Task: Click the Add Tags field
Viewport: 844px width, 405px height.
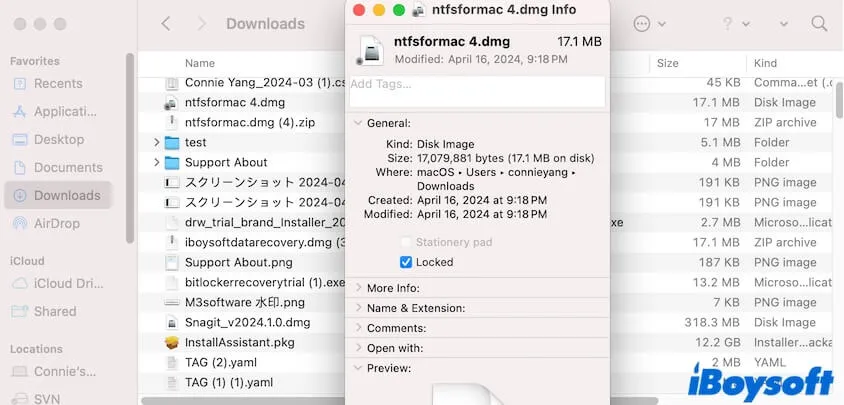Action: (x=477, y=92)
